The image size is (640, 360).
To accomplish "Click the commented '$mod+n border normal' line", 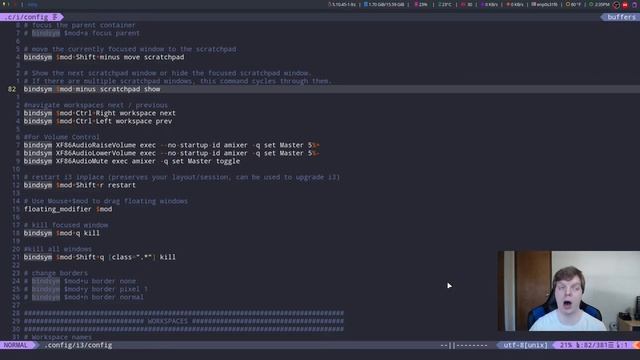I will coord(84,297).
